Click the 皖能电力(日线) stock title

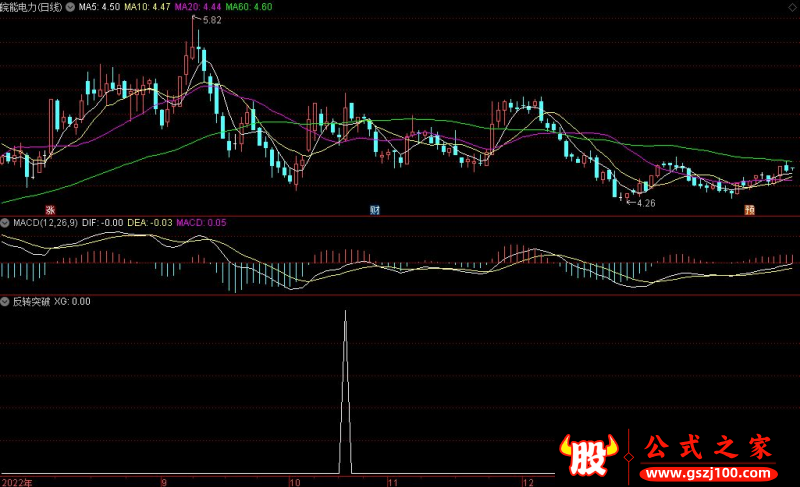31,7
